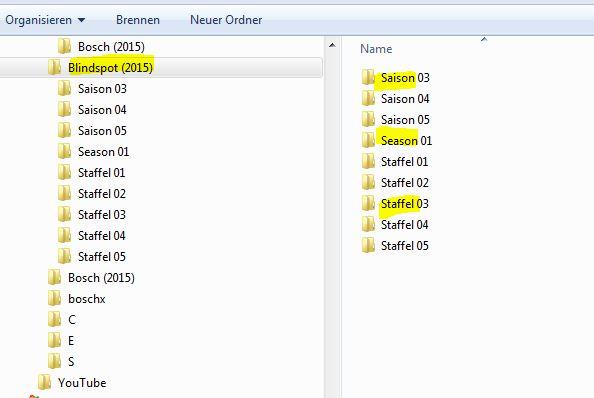The width and height of the screenshot is (594, 398).
Task: Select Staffel 03 in the file list
Action: click(x=405, y=204)
